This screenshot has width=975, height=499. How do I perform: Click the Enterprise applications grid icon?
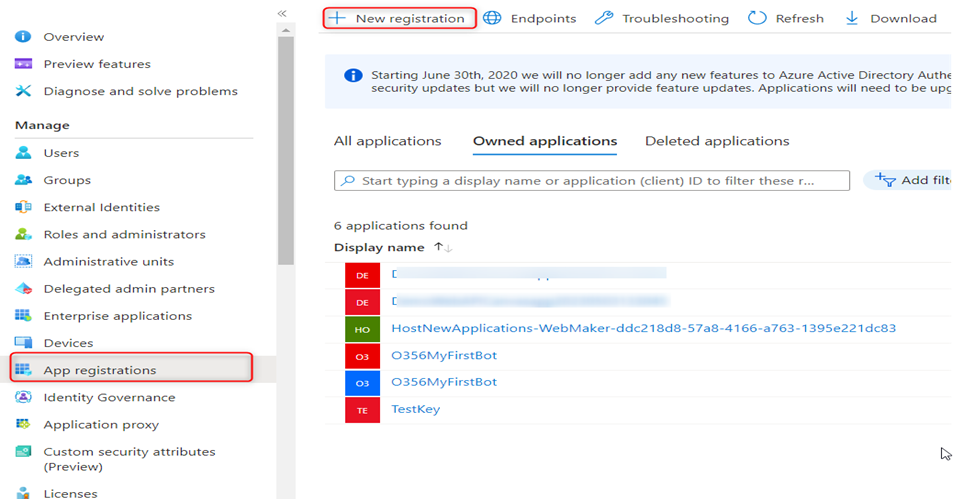point(23,315)
